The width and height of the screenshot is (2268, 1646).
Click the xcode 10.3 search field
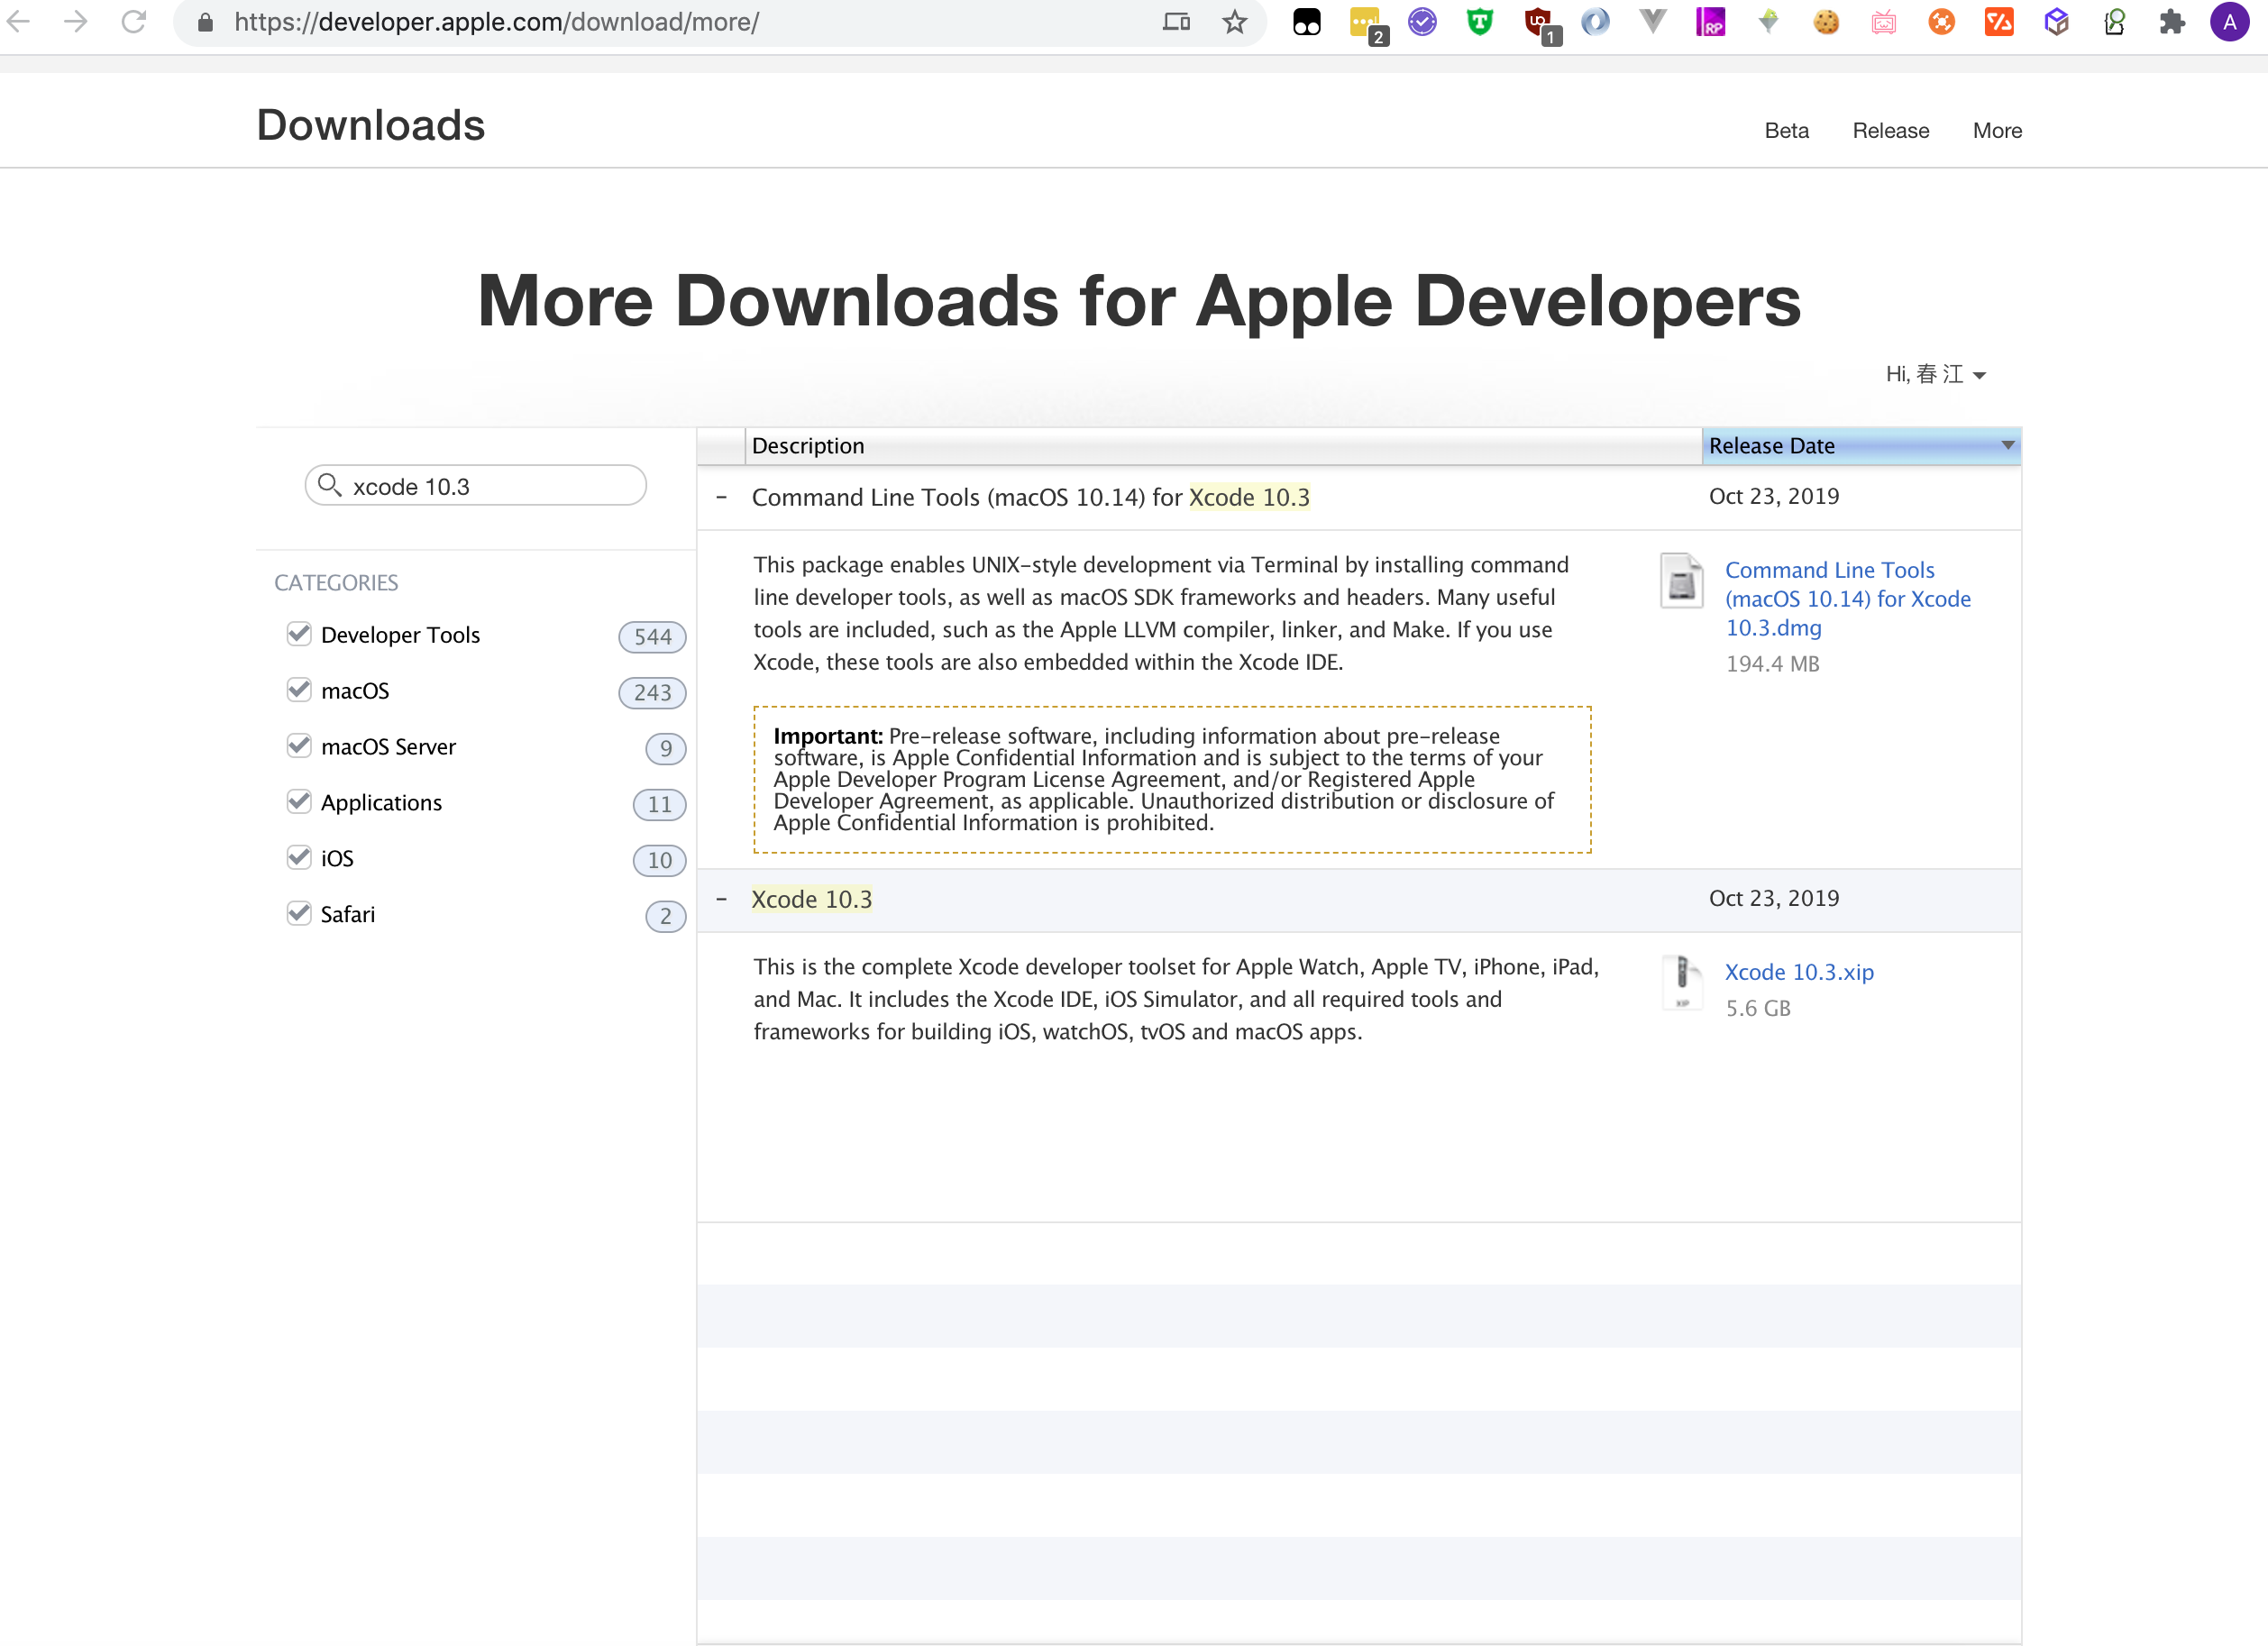coord(490,486)
